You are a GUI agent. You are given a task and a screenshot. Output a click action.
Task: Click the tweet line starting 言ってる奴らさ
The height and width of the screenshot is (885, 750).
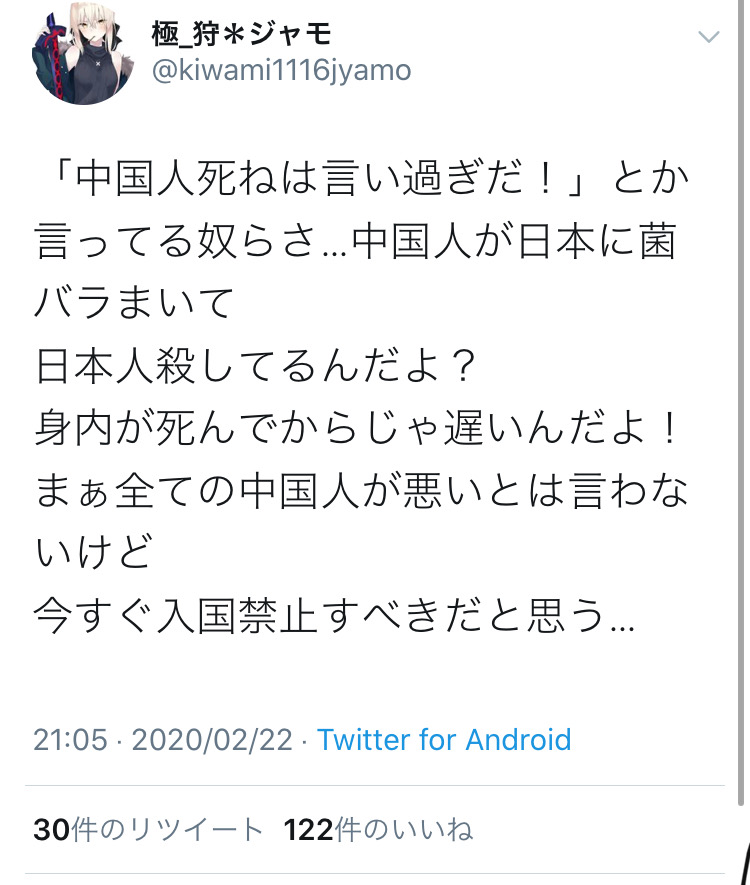click(356, 242)
